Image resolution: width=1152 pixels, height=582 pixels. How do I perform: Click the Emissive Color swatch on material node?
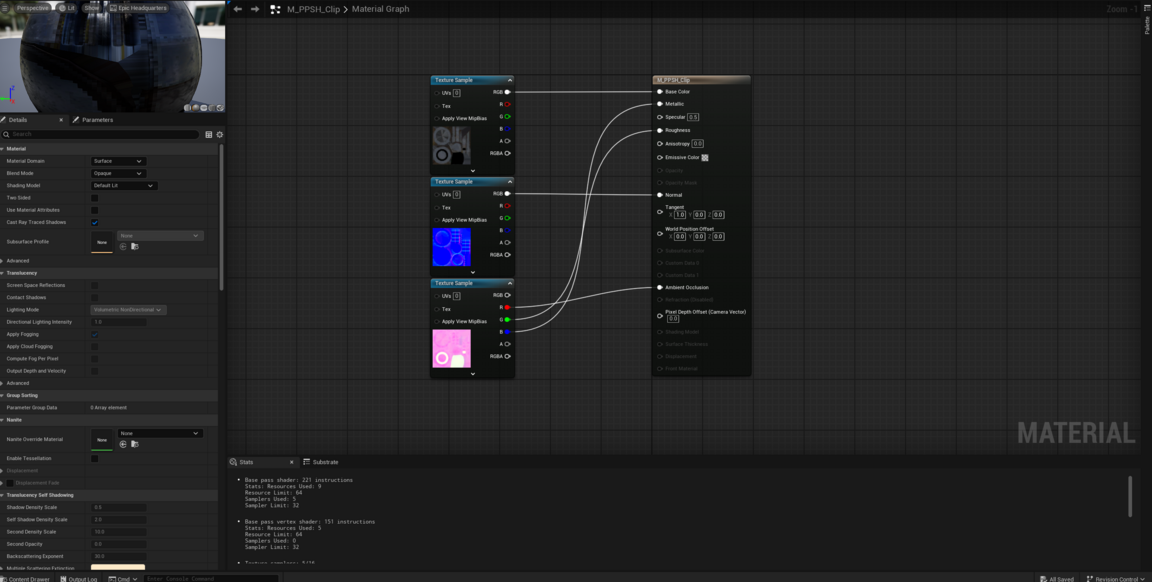coord(705,157)
